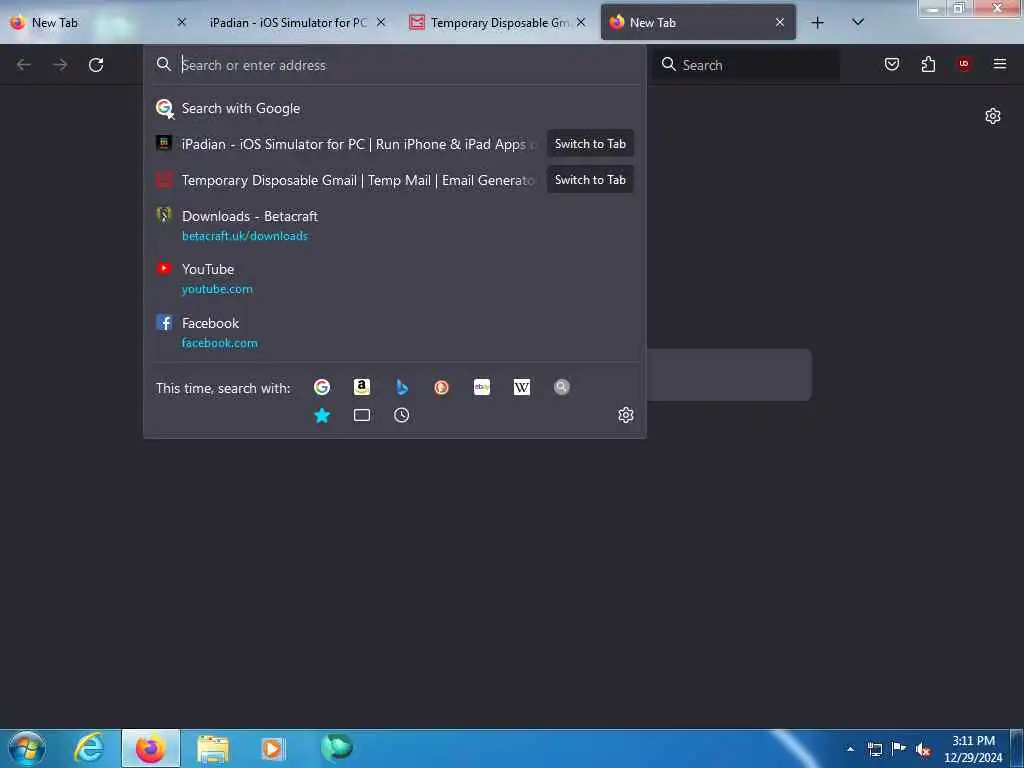1024x768 pixels.
Task: Show hidden tray icons arrow
Action: [850, 749]
